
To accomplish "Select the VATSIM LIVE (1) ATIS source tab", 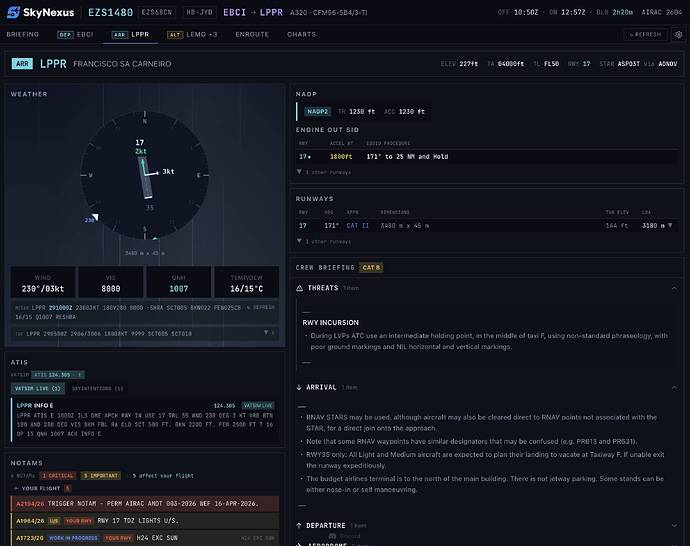I will click(x=38, y=388).
